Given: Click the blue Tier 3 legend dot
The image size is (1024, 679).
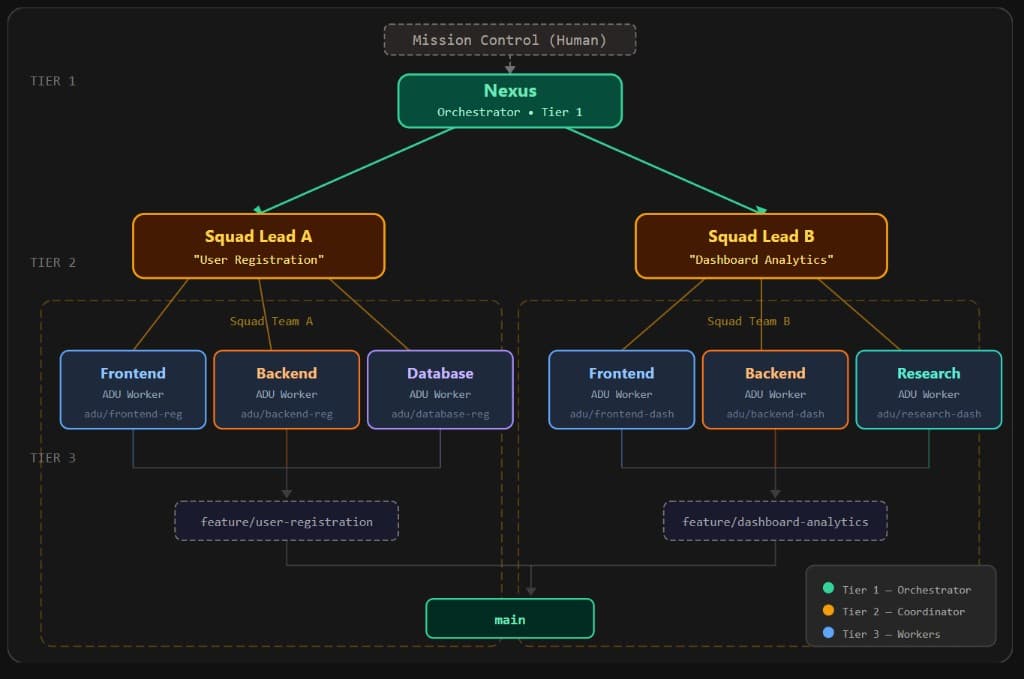Looking at the screenshot, I should click(x=826, y=633).
